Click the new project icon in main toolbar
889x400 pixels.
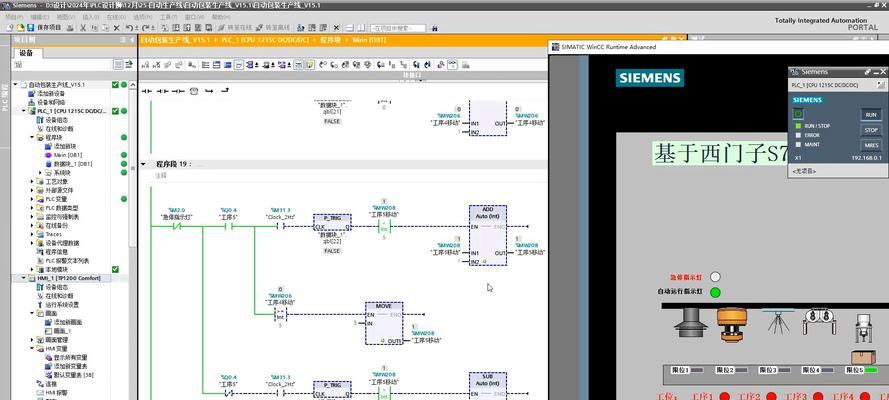(10, 27)
